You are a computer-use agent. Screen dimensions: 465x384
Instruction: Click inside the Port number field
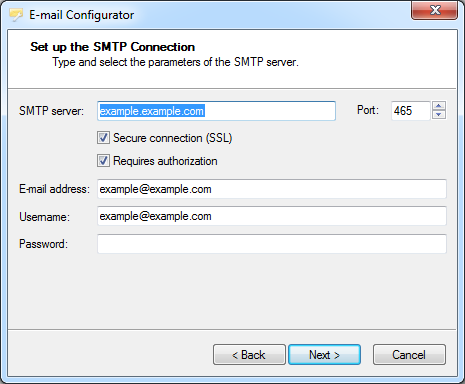point(411,111)
